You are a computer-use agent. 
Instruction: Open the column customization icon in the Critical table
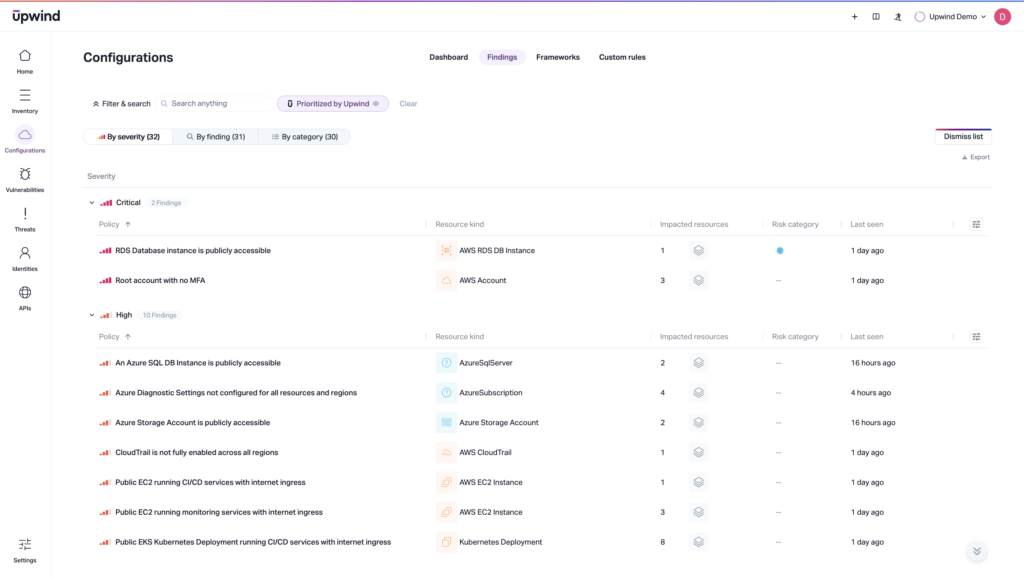tap(976, 224)
